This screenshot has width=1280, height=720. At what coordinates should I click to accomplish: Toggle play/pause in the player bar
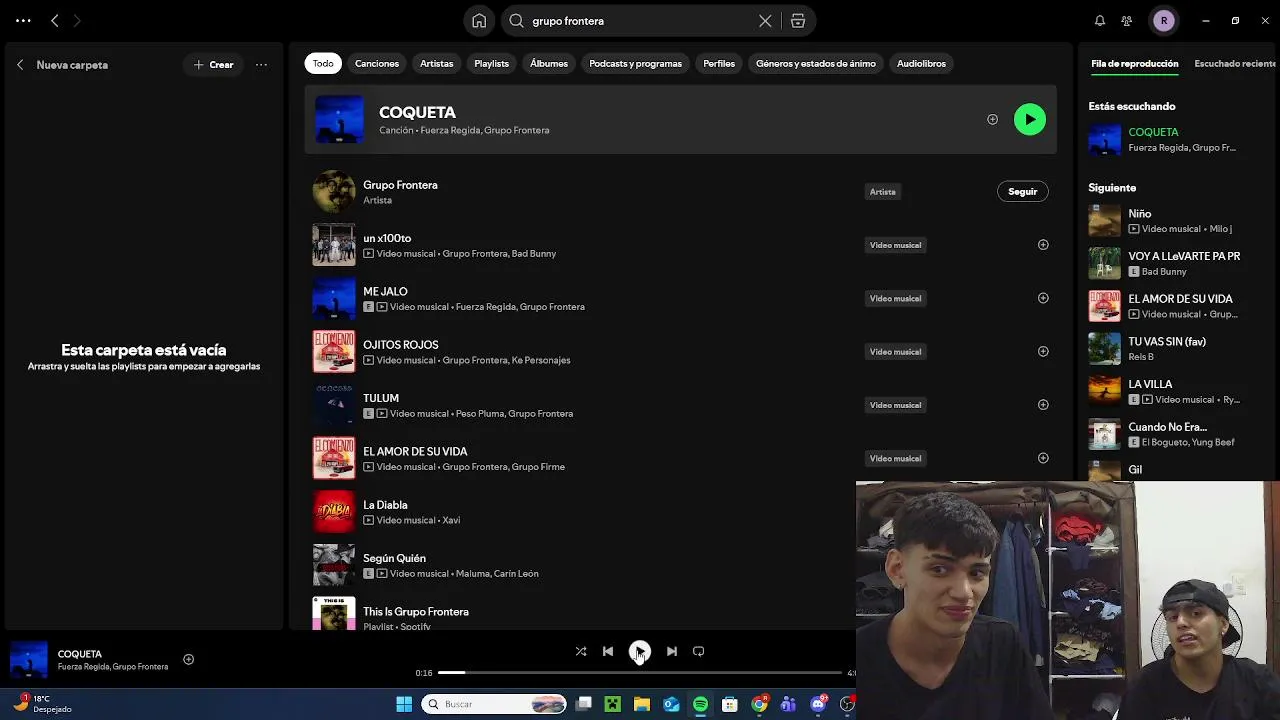pyautogui.click(x=640, y=652)
